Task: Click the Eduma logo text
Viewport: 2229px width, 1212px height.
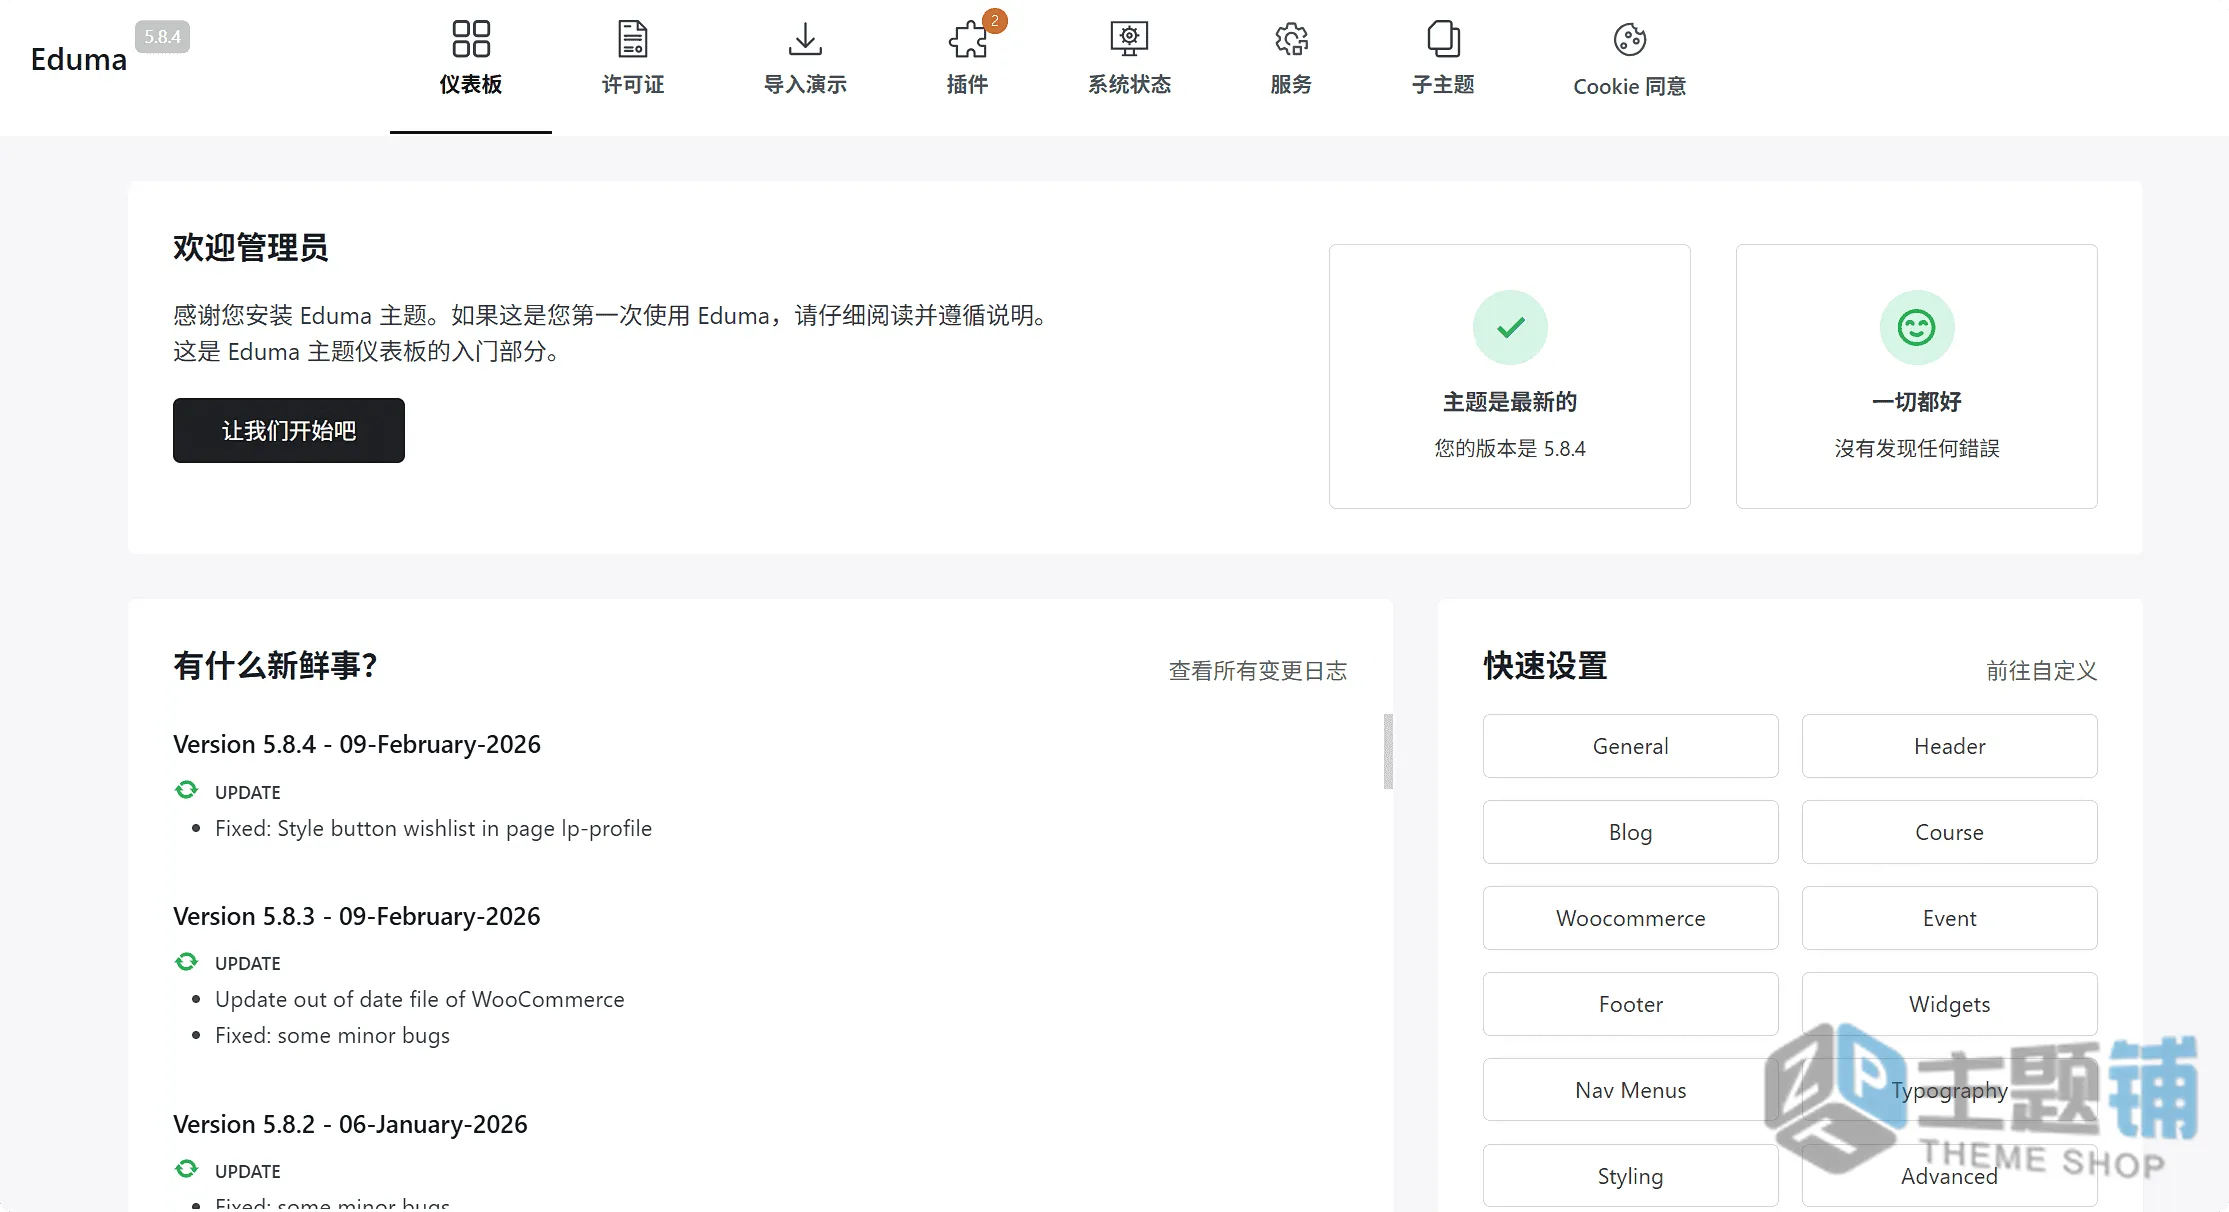Action: (78, 59)
